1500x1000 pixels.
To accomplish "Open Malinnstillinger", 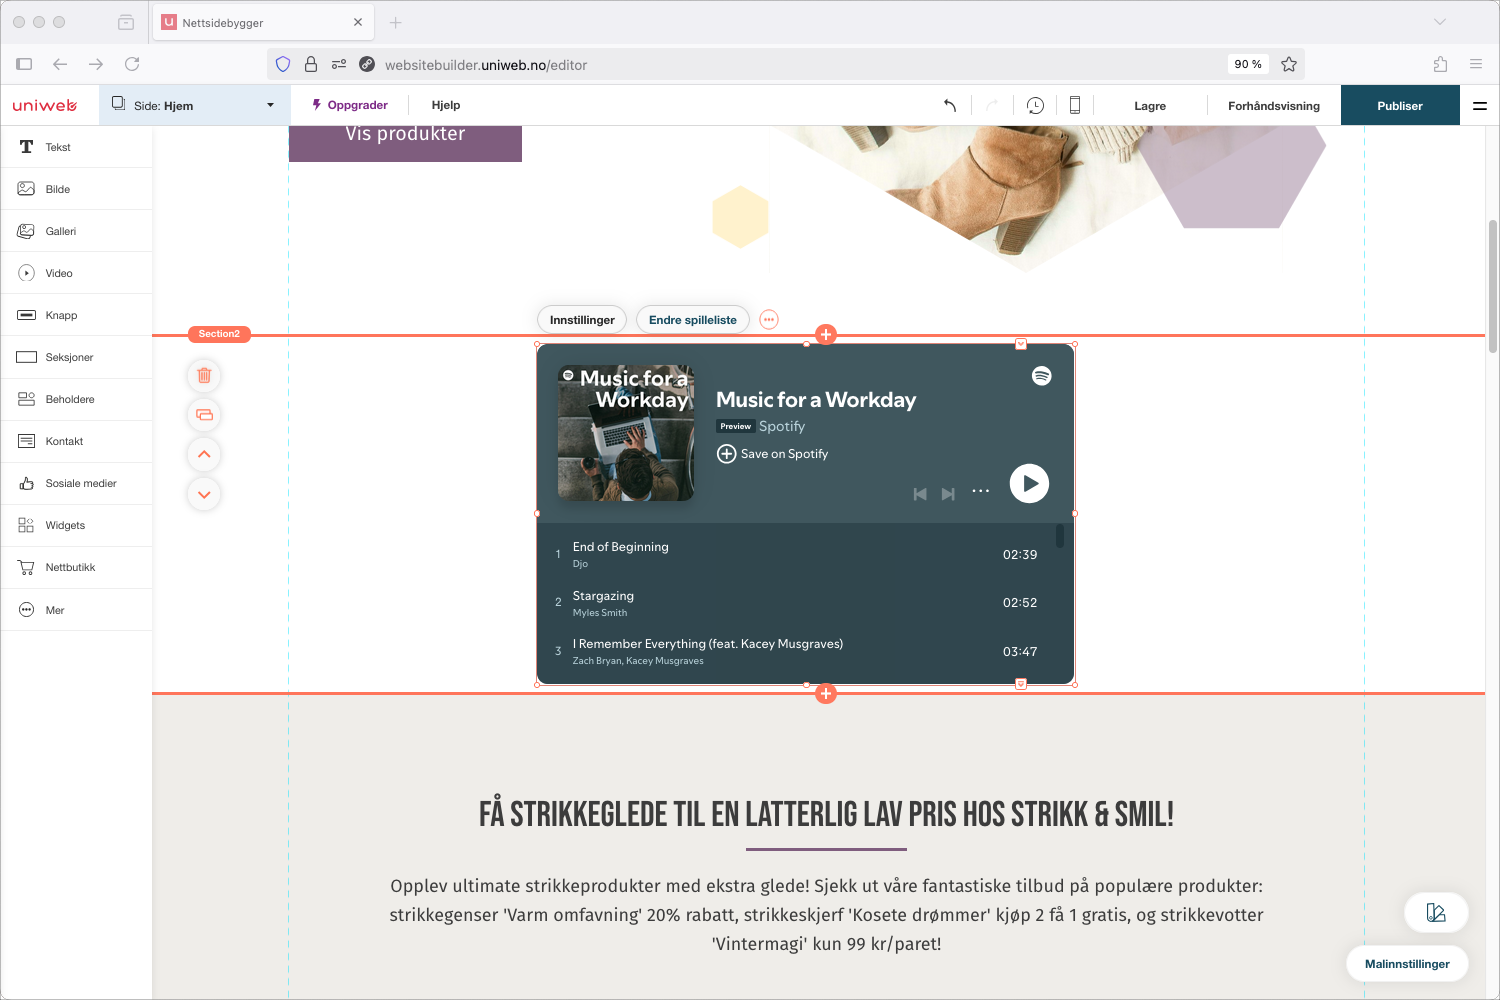I will coord(1407,964).
